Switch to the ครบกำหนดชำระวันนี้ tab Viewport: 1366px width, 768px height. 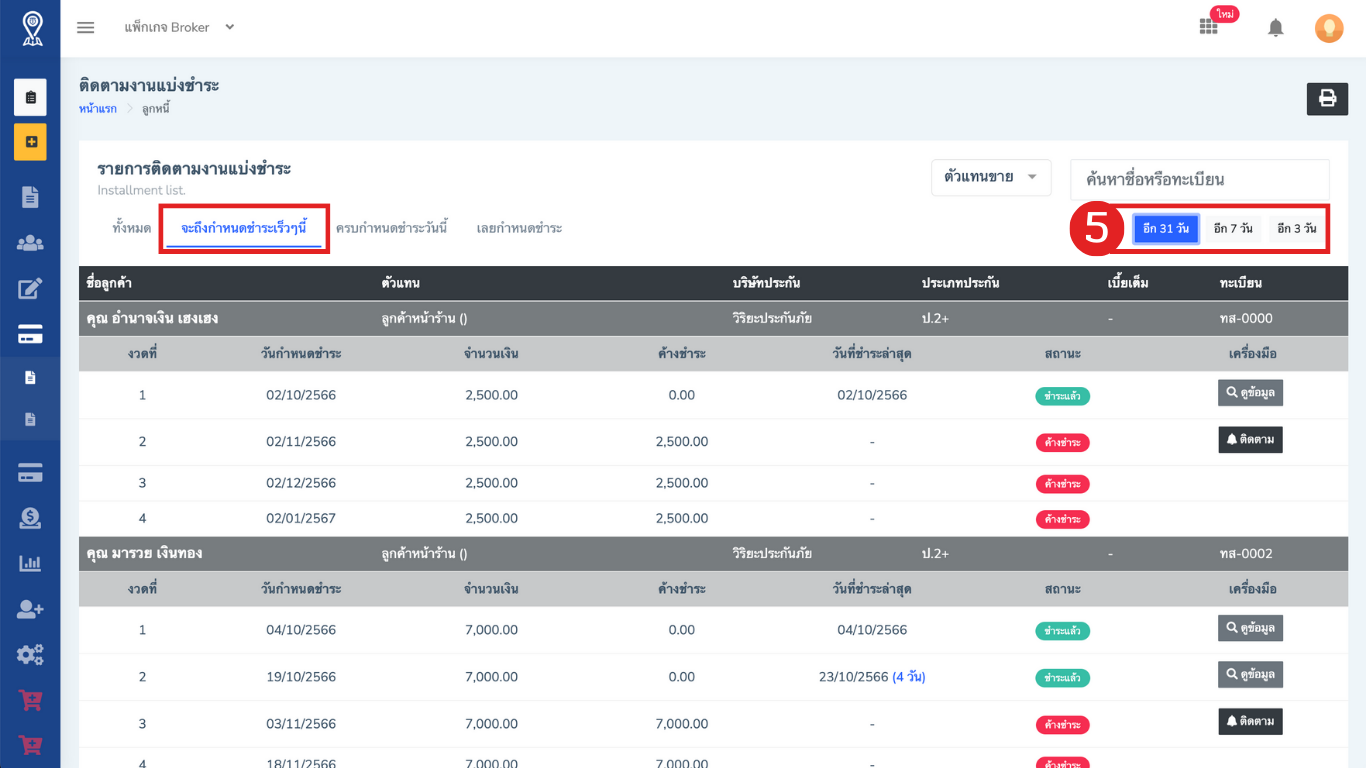pos(392,228)
